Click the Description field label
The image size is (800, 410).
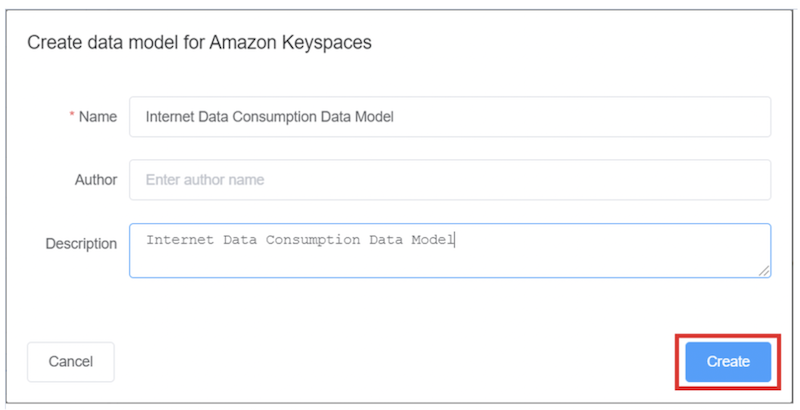[x=81, y=243]
